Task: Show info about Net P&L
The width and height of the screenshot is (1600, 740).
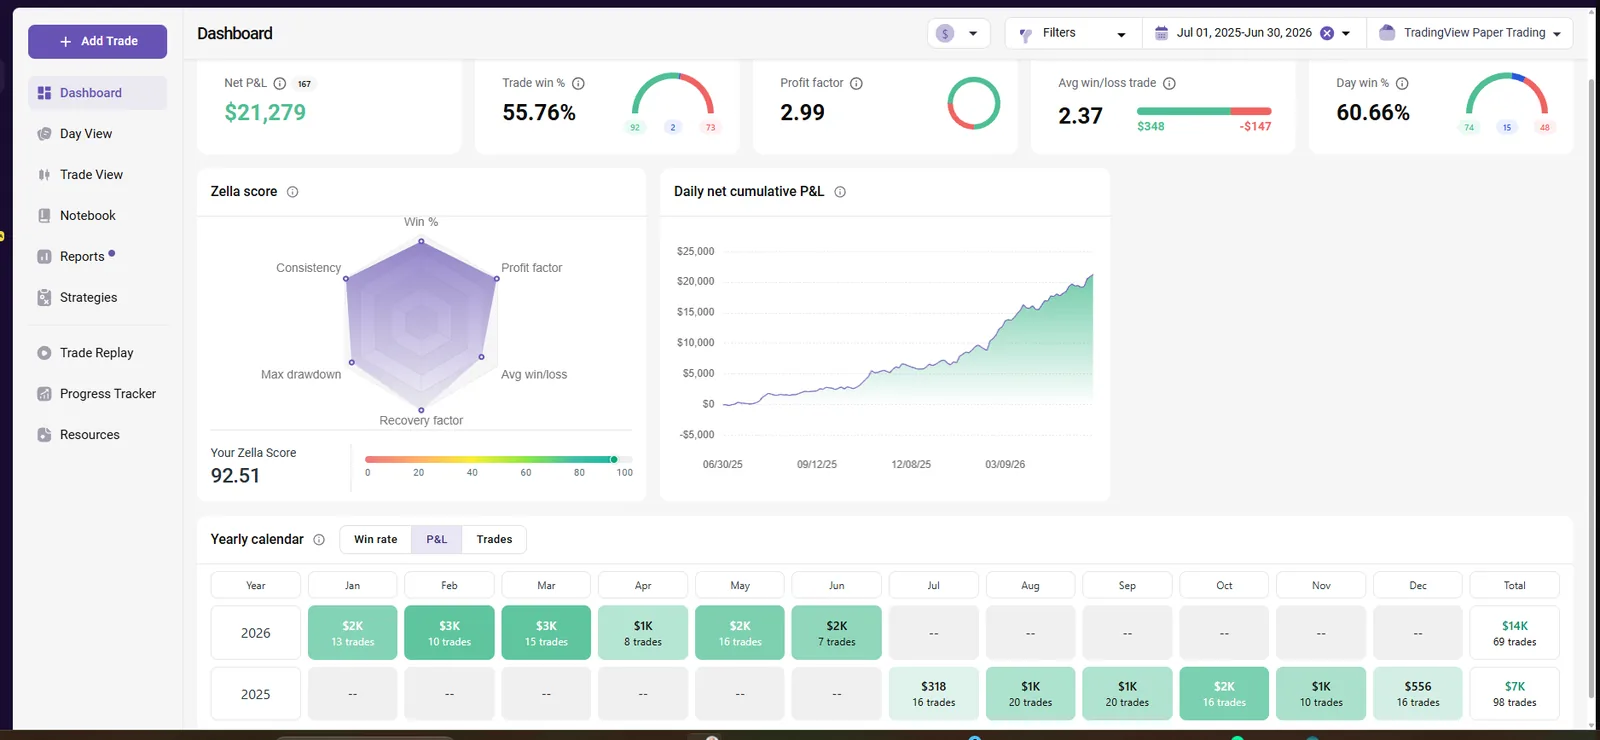Action: pos(280,84)
